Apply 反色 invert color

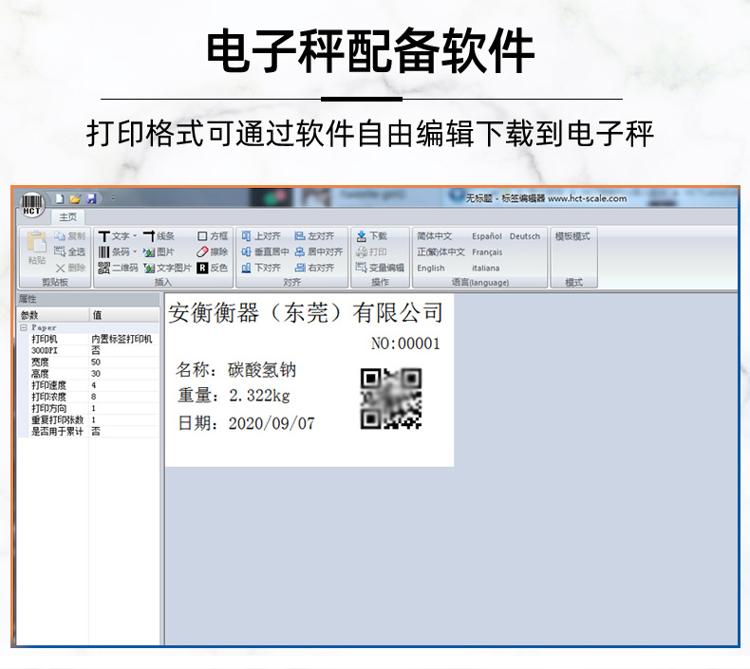212,268
